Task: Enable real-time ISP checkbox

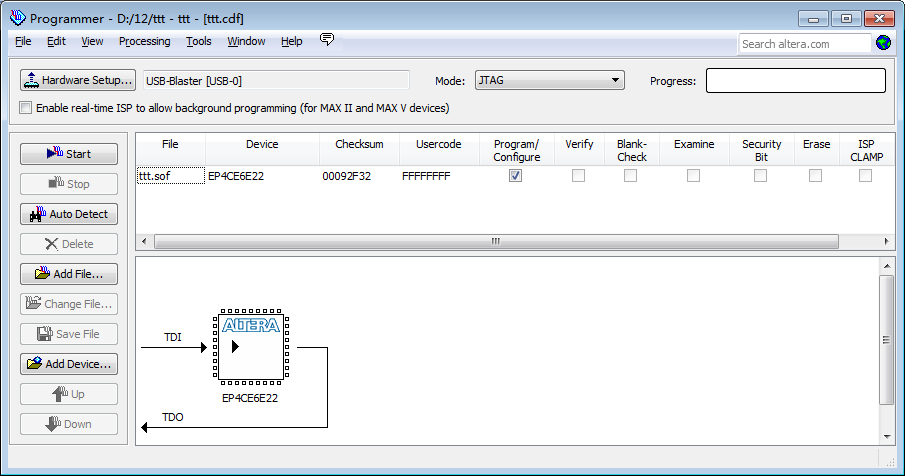Action: pyautogui.click(x=25, y=108)
